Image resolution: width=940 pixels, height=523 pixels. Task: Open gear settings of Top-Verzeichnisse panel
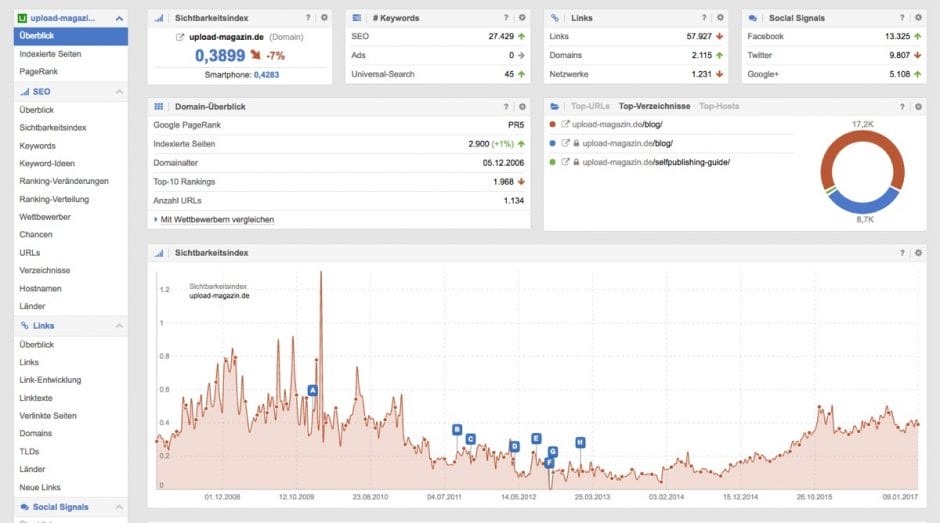click(x=919, y=106)
